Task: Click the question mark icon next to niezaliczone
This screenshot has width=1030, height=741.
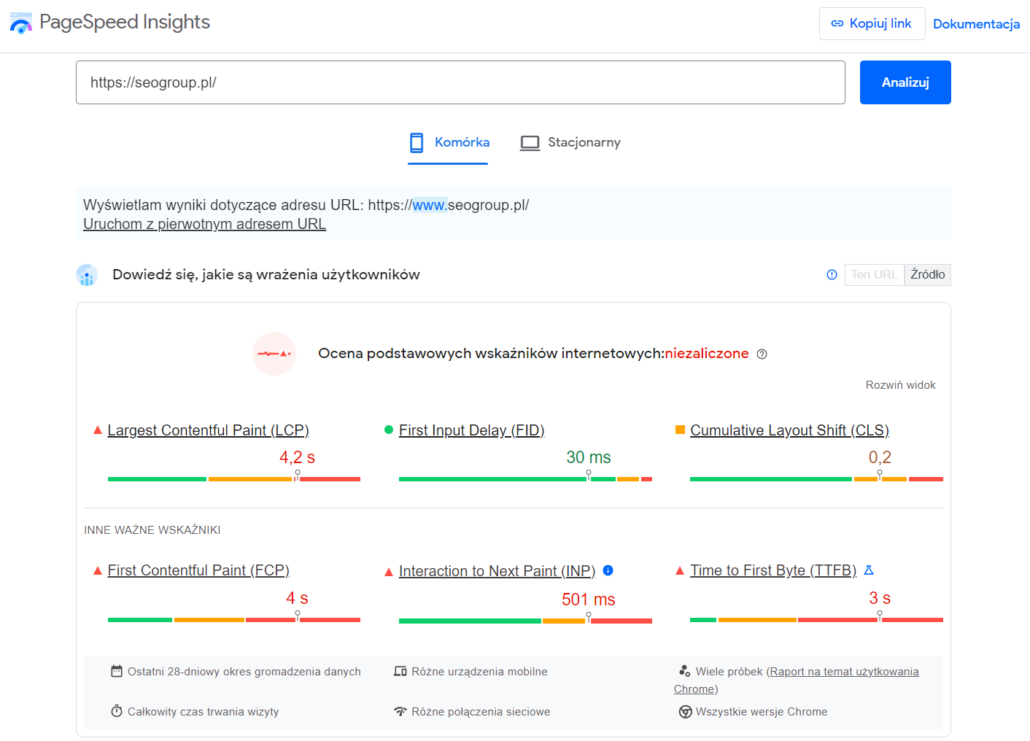Action: pyautogui.click(x=762, y=354)
